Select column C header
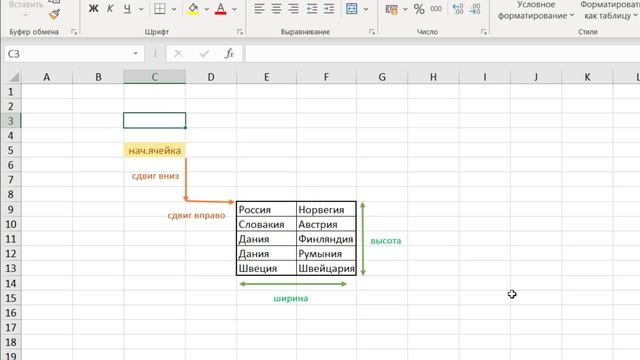The image size is (640, 360). tap(155, 77)
